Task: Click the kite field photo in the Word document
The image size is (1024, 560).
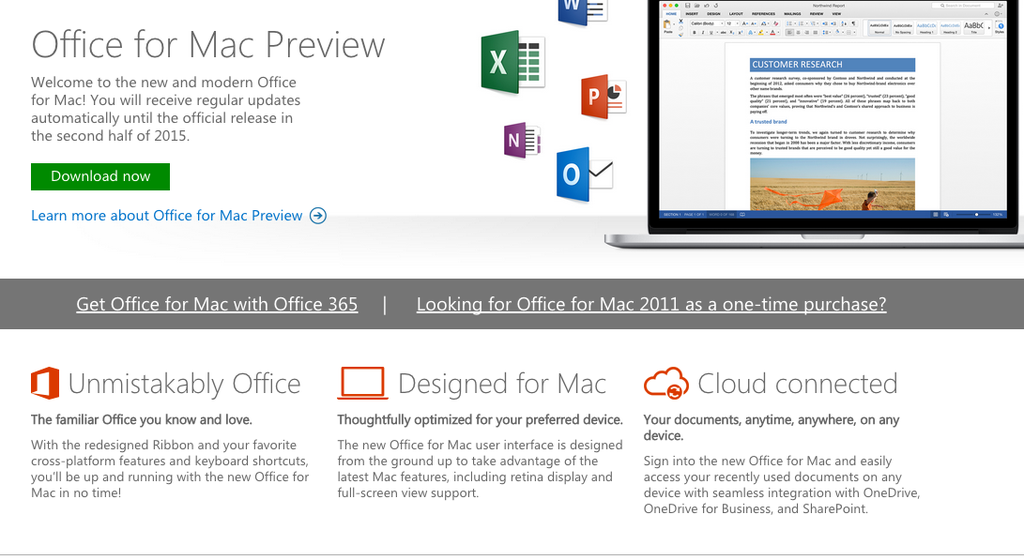Action: tap(832, 184)
